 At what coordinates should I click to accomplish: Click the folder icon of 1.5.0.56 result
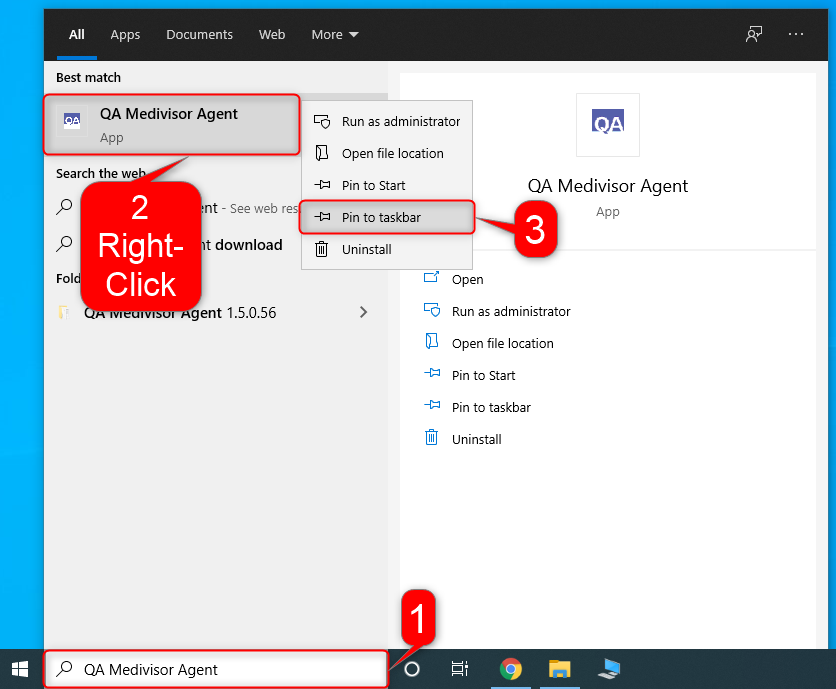(x=64, y=313)
